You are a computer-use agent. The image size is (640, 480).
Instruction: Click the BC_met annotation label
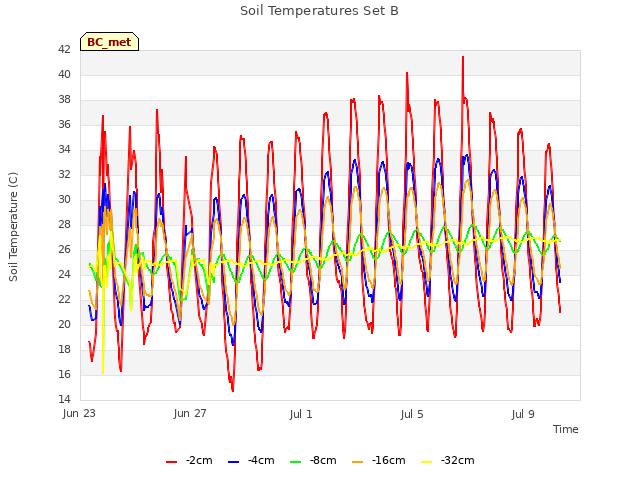[x=109, y=42]
